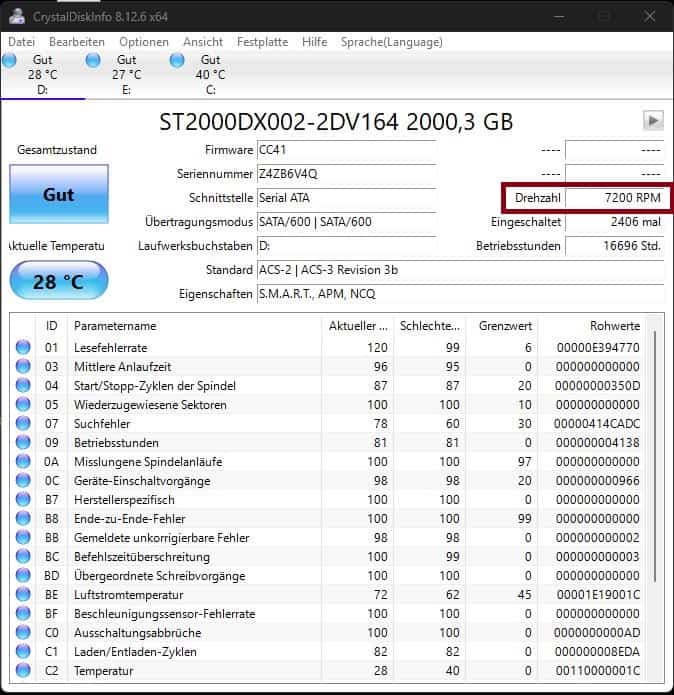The image size is (674, 695).
Task: Click status orb for Ende-zu-Ende-Fehler row
Action: click(x=23, y=518)
